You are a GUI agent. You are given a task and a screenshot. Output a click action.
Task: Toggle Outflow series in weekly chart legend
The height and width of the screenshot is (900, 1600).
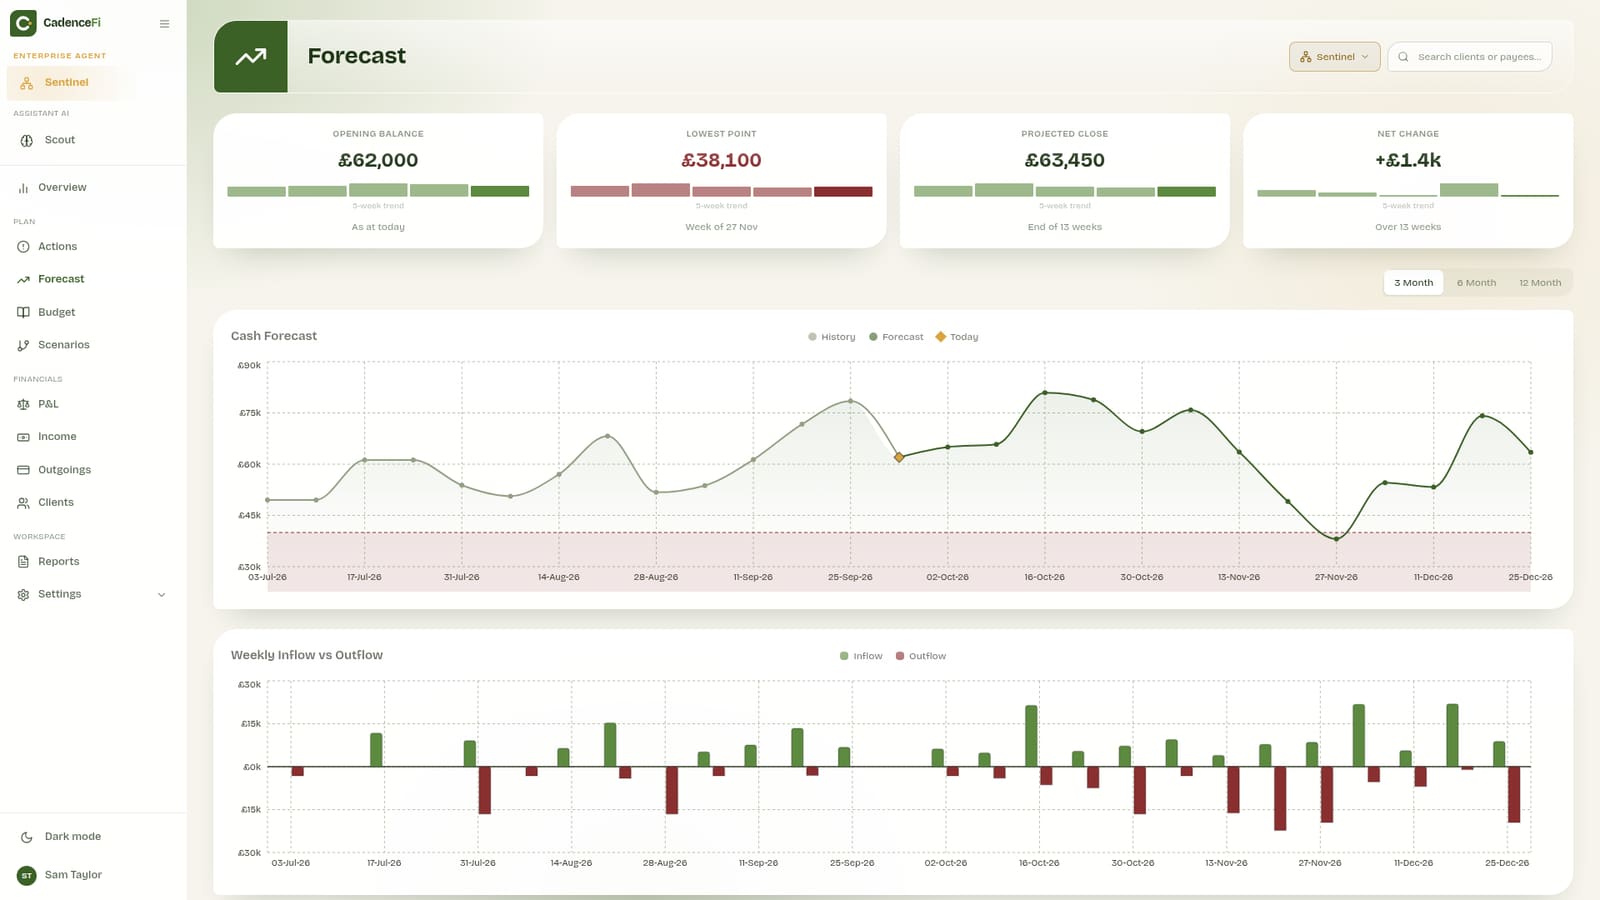(x=921, y=656)
